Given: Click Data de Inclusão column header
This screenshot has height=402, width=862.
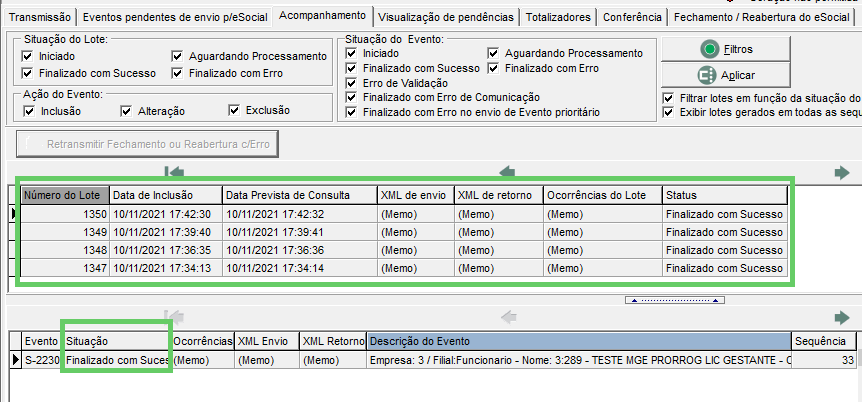Looking at the screenshot, I should [x=166, y=195].
